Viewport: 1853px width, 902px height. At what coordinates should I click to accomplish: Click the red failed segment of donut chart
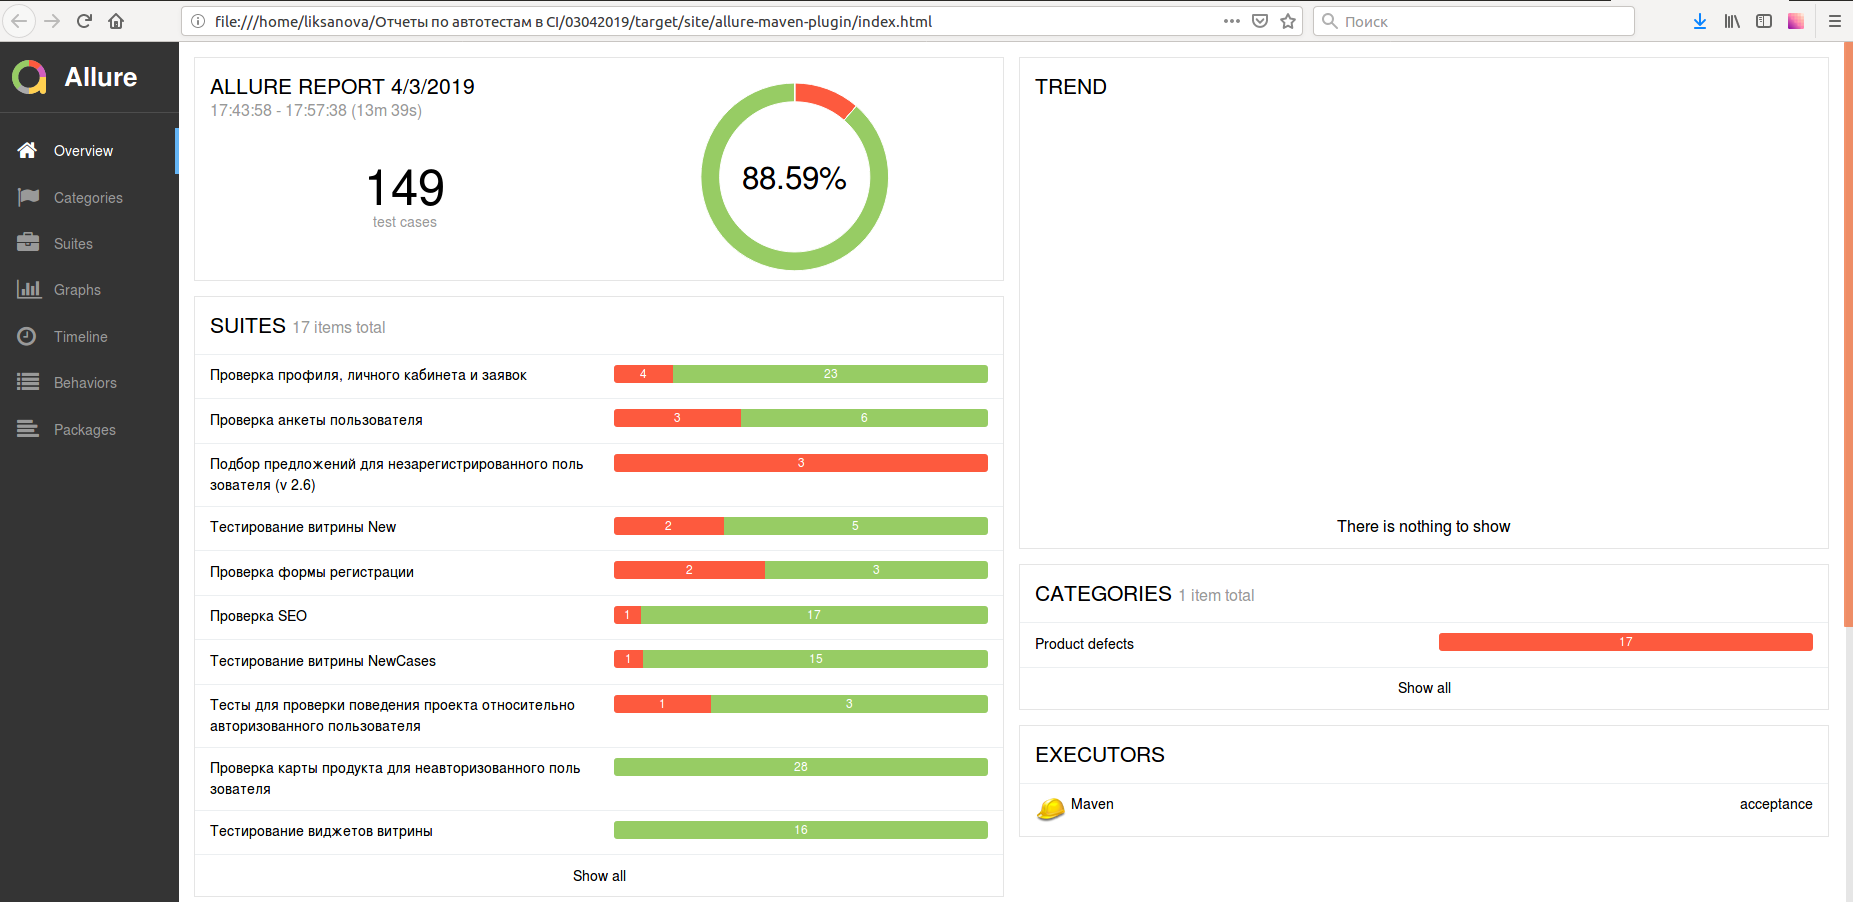pos(825,97)
